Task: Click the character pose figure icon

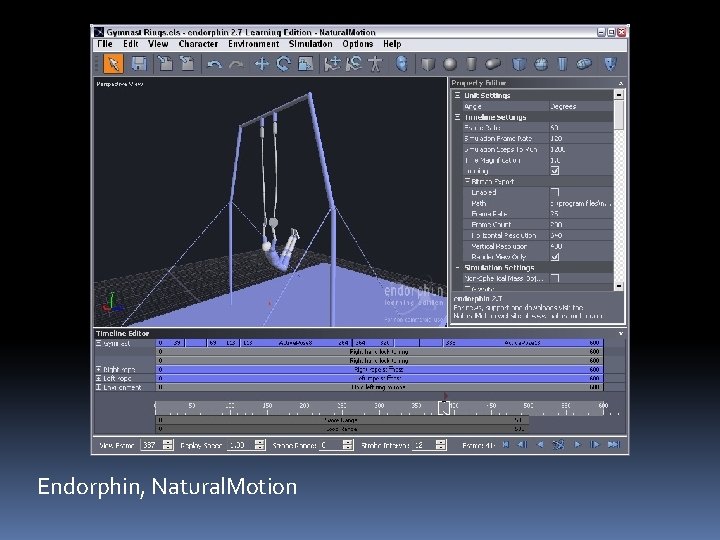Action: tap(376, 63)
